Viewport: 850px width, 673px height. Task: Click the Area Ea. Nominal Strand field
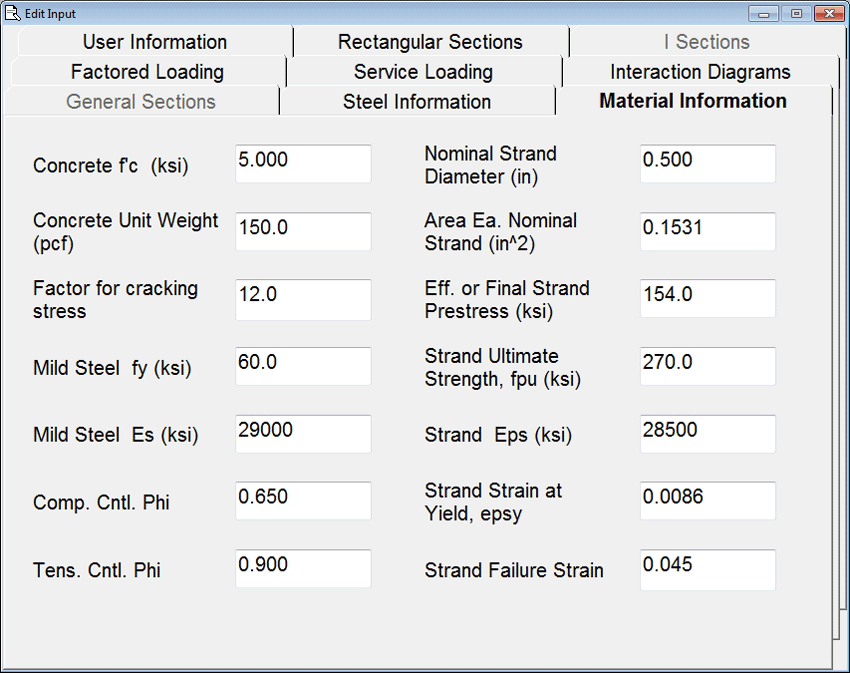pos(707,231)
